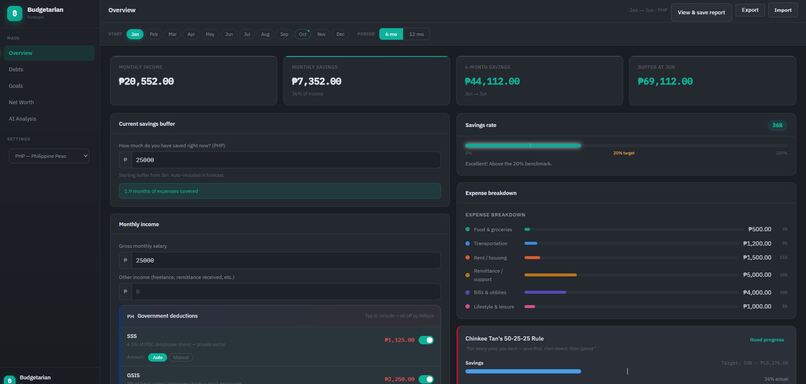Viewport: 806px width, 384px height.
Task: Click the ₱4,000.00 bills amount
Action: 757,292
